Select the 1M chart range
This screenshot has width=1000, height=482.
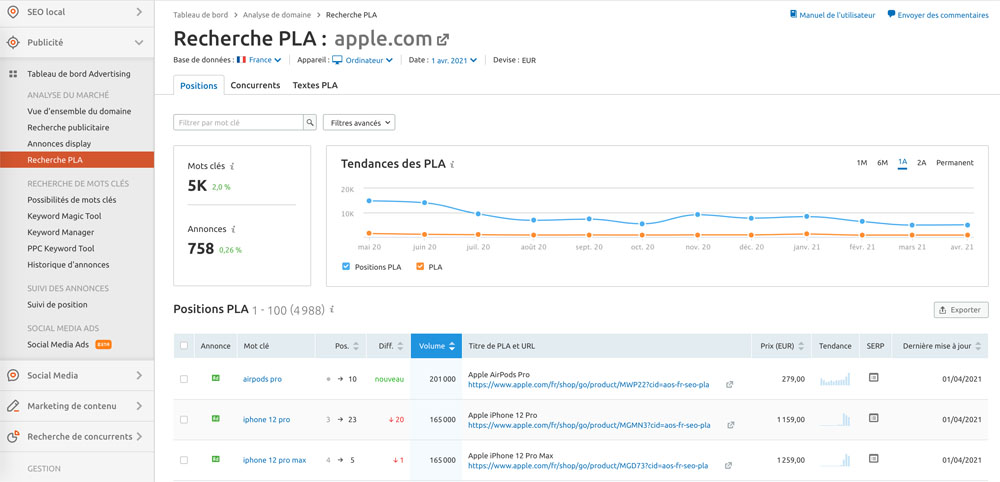coord(862,163)
